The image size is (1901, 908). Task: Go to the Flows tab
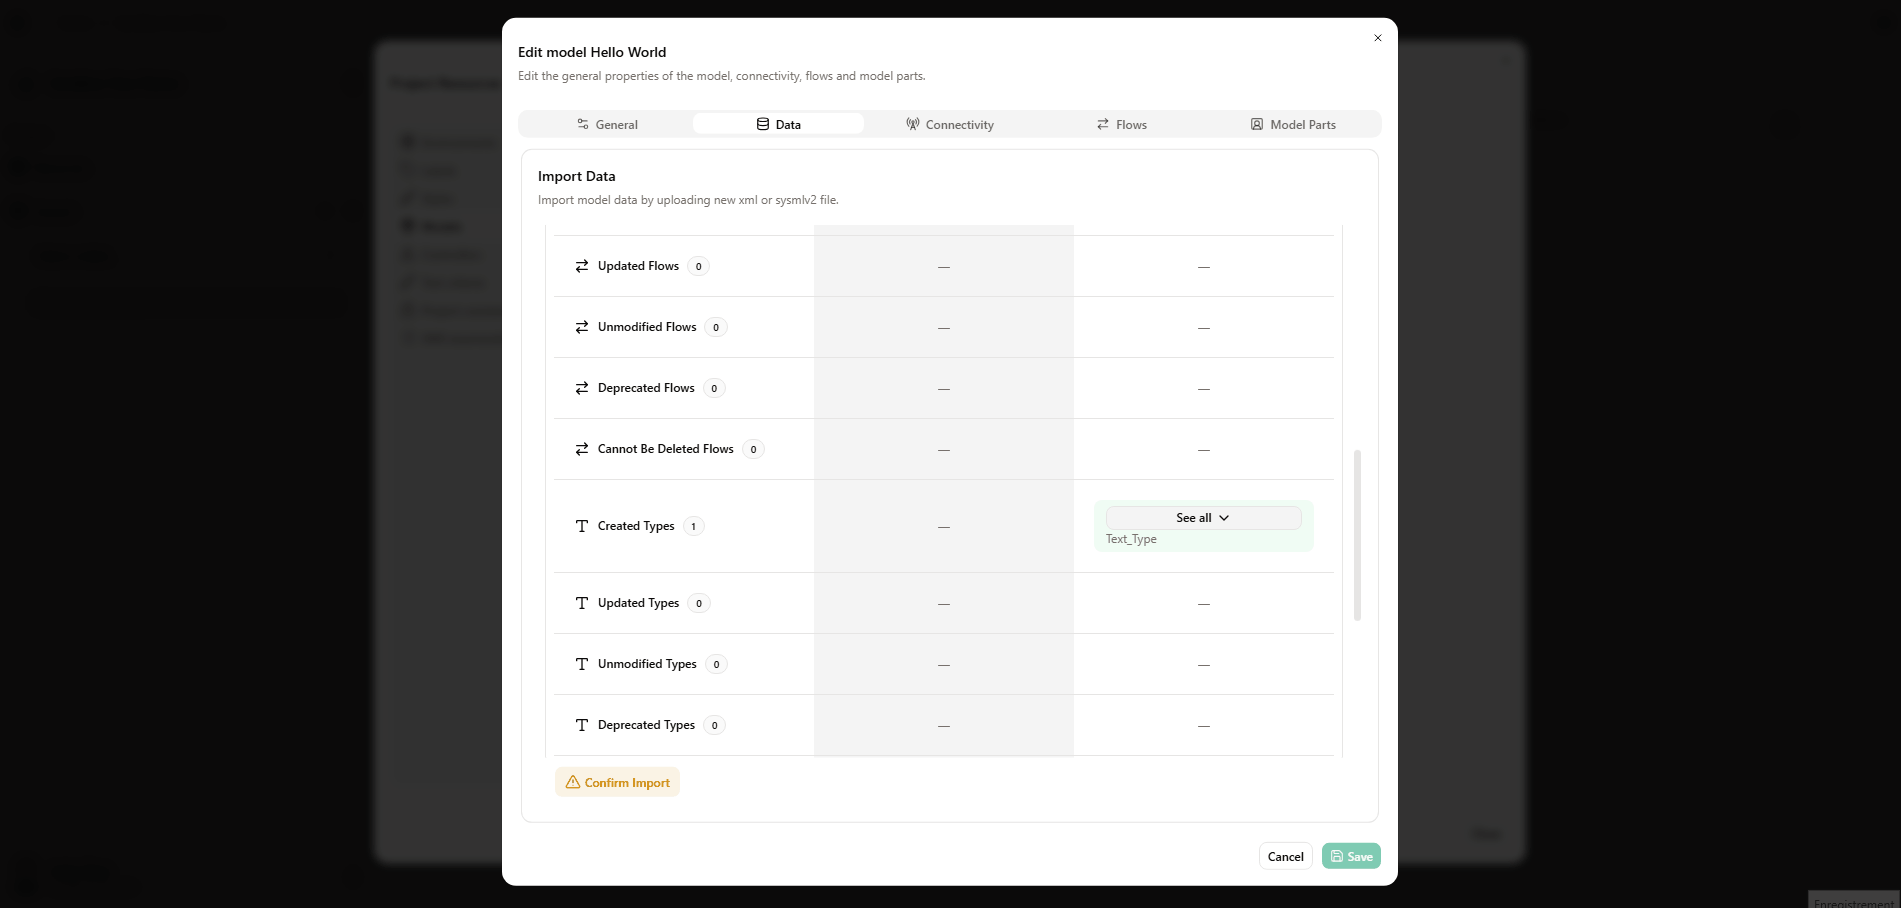pos(1122,124)
